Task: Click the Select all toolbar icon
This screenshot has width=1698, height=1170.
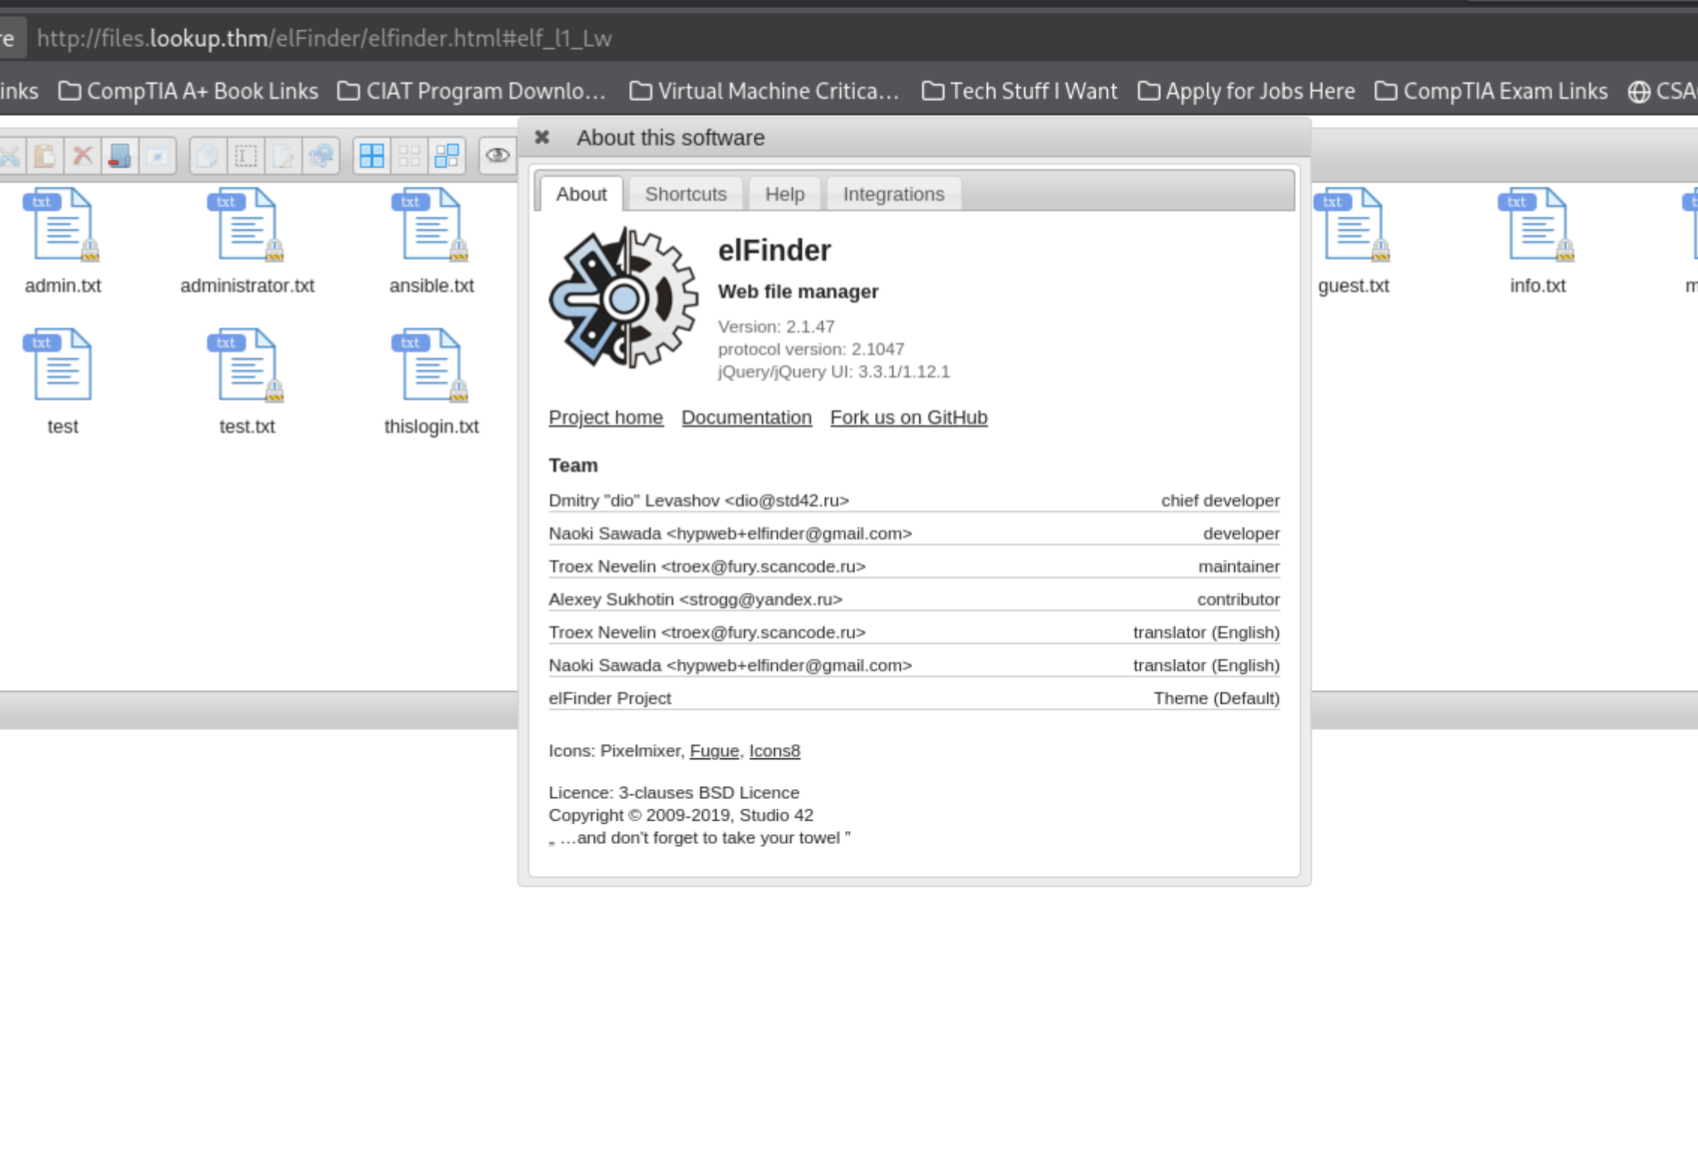Action: [x=372, y=156]
